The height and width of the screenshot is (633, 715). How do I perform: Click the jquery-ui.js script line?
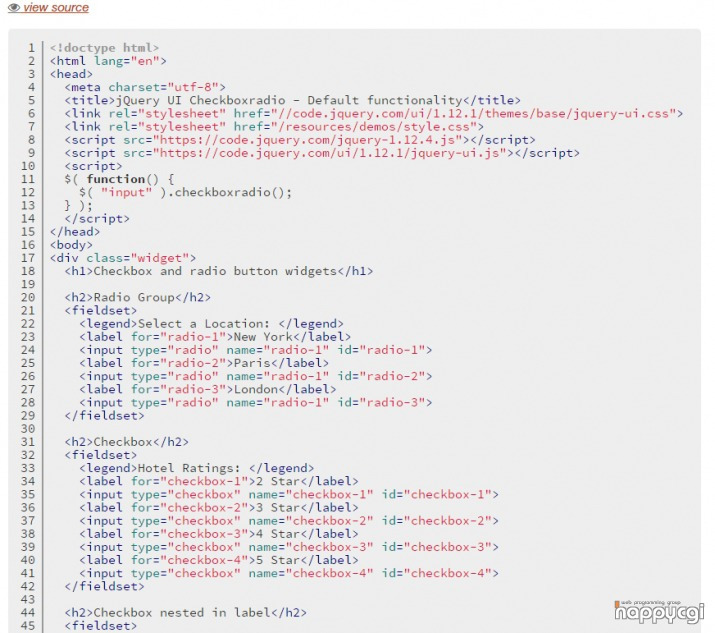point(322,153)
